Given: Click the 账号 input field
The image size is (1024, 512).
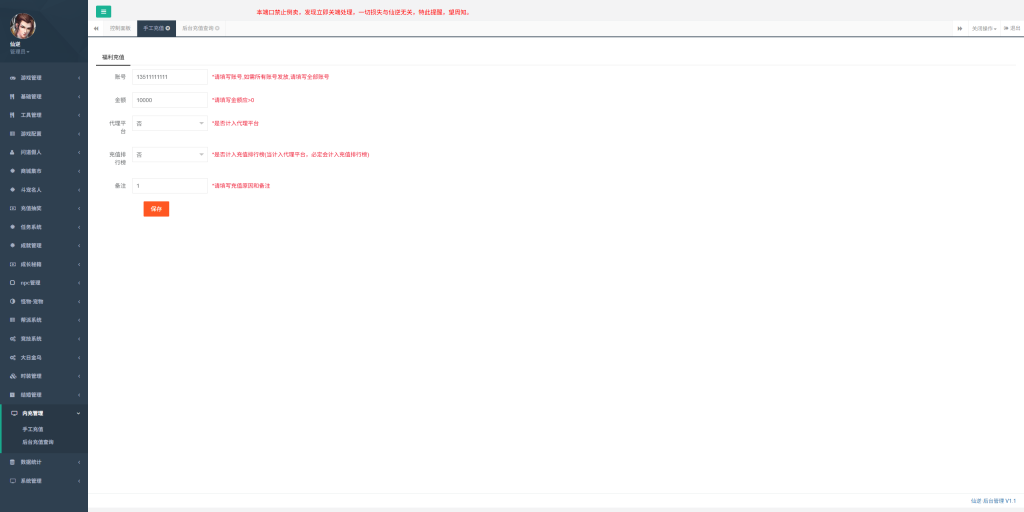Looking at the screenshot, I should pos(169,77).
